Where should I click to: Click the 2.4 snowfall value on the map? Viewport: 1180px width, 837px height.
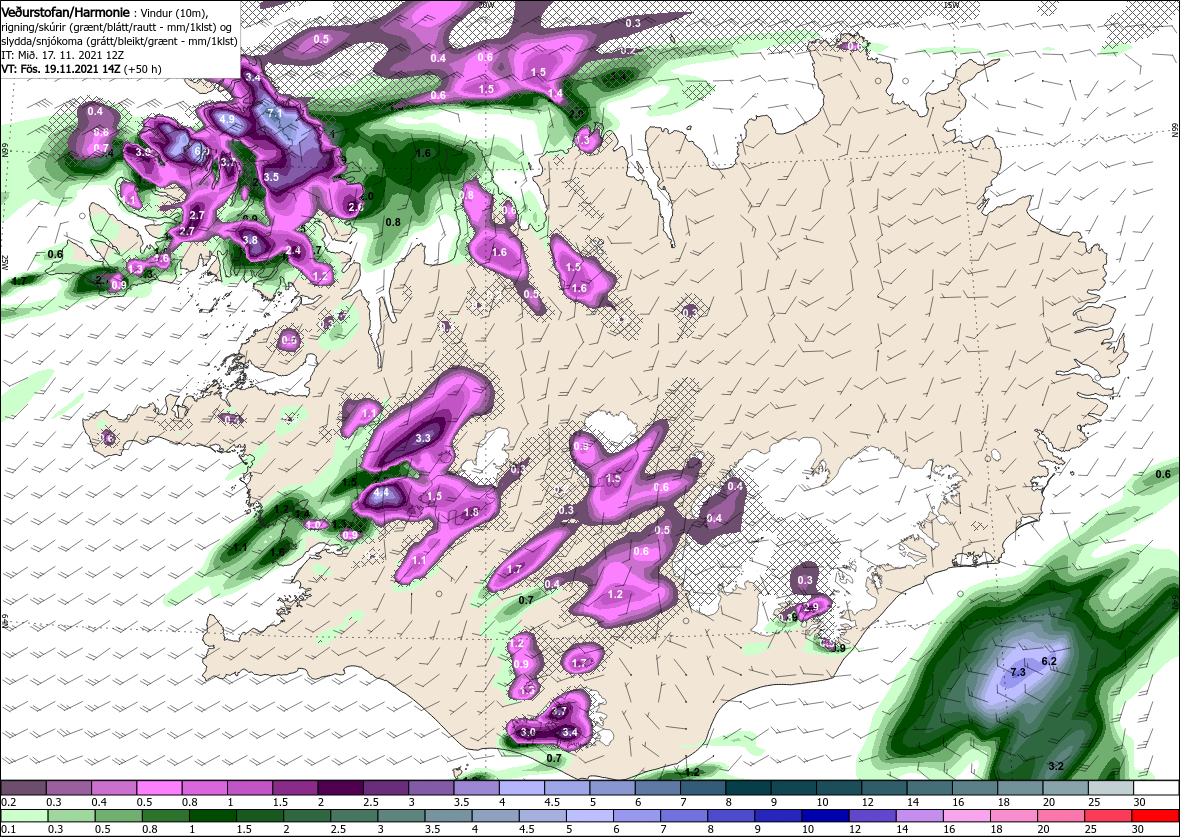pos(293,251)
